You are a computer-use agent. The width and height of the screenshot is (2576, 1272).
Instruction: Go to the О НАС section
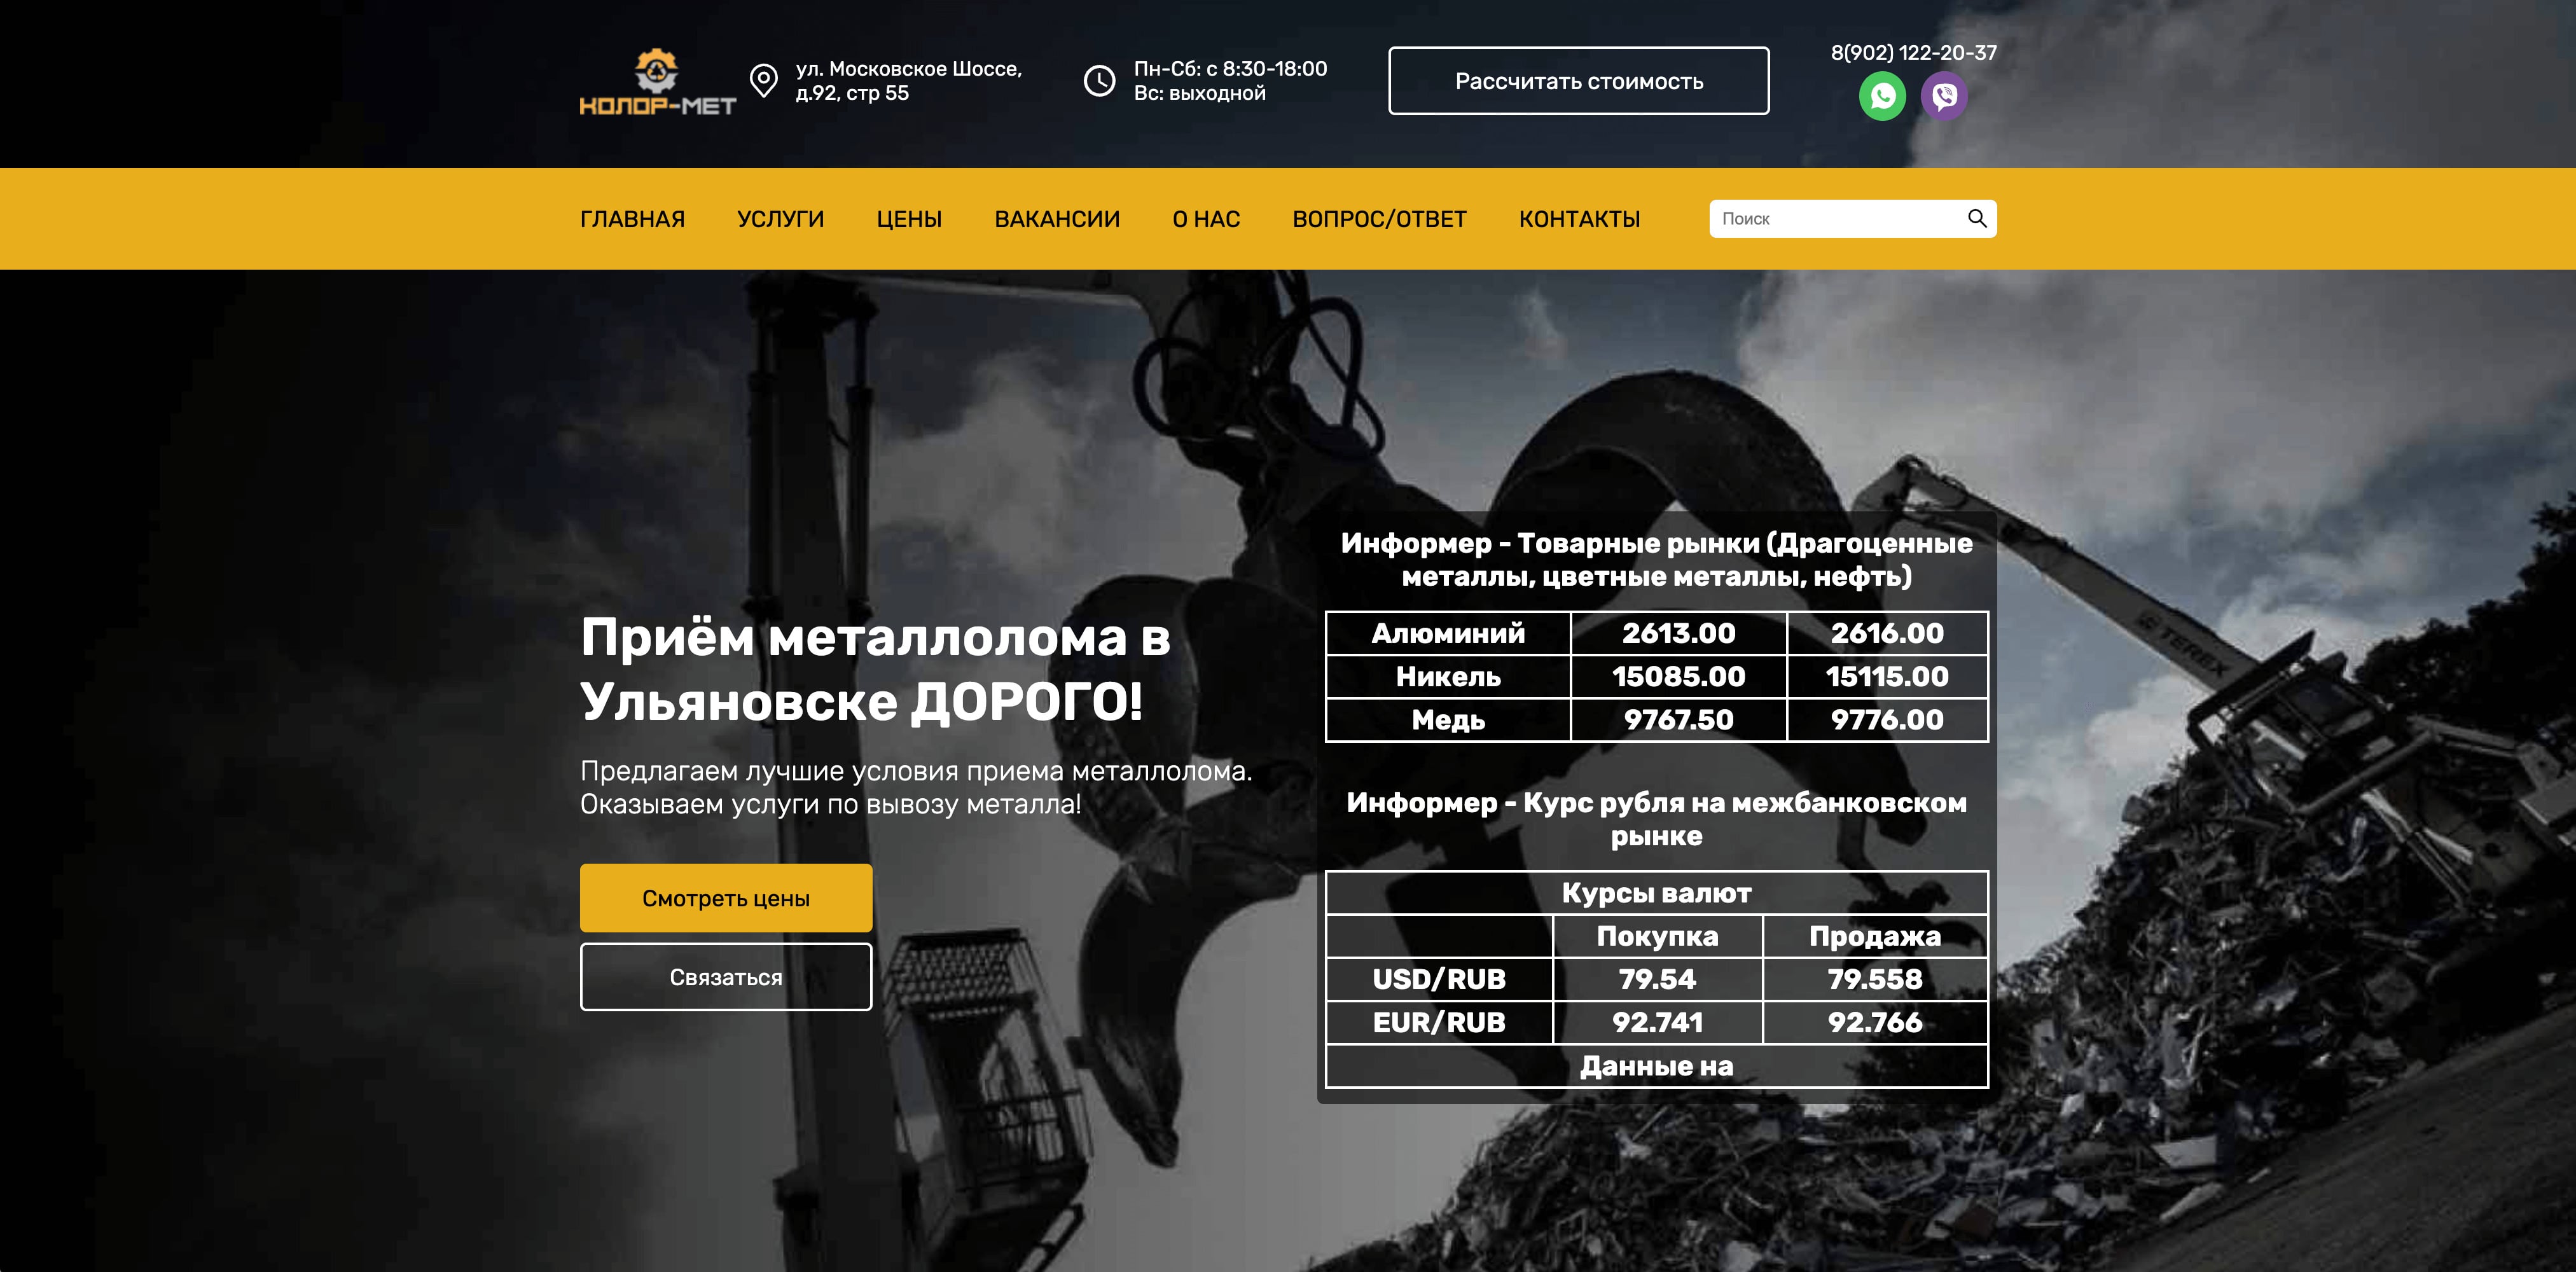point(1206,218)
